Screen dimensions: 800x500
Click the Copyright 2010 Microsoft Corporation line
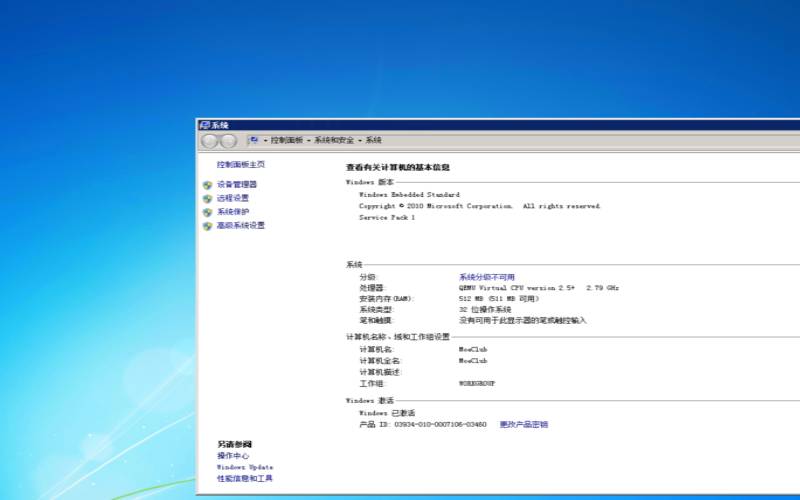click(x=480, y=206)
